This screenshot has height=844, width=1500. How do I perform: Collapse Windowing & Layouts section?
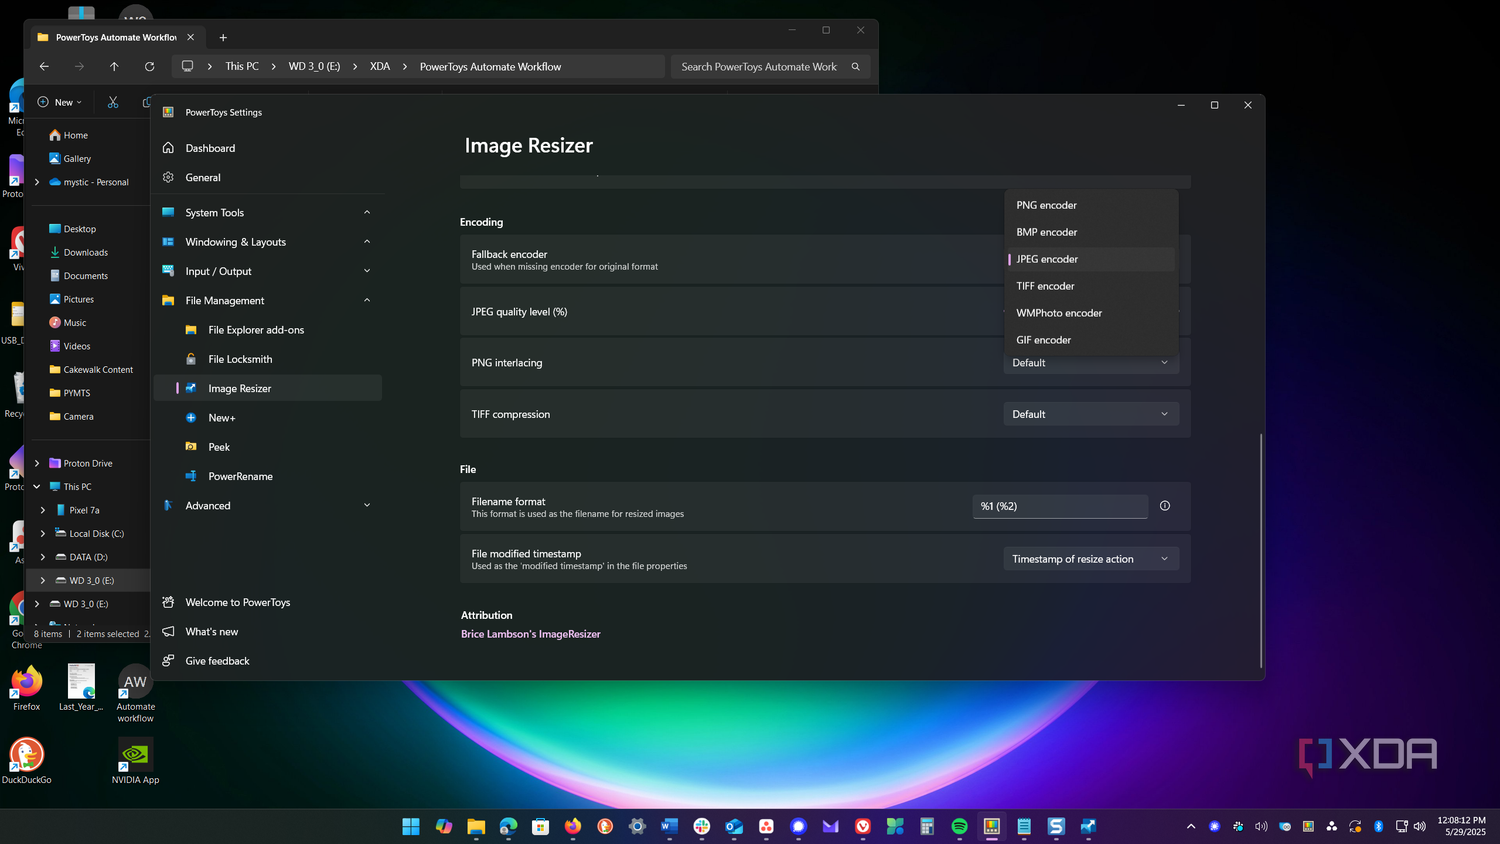[x=367, y=242]
